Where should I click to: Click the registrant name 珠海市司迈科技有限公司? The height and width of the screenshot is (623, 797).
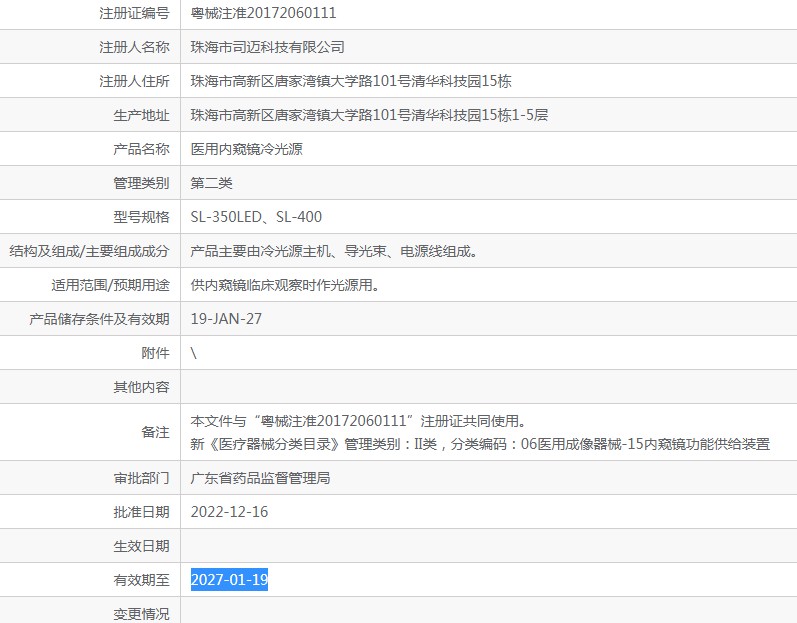(267, 47)
